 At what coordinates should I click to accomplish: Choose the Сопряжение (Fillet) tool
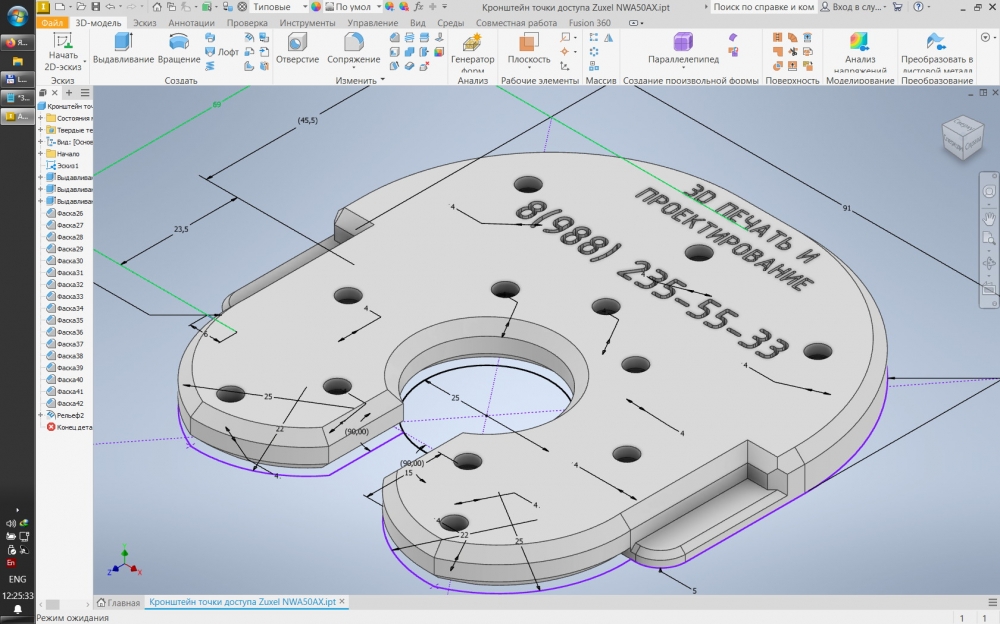click(354, 47)
